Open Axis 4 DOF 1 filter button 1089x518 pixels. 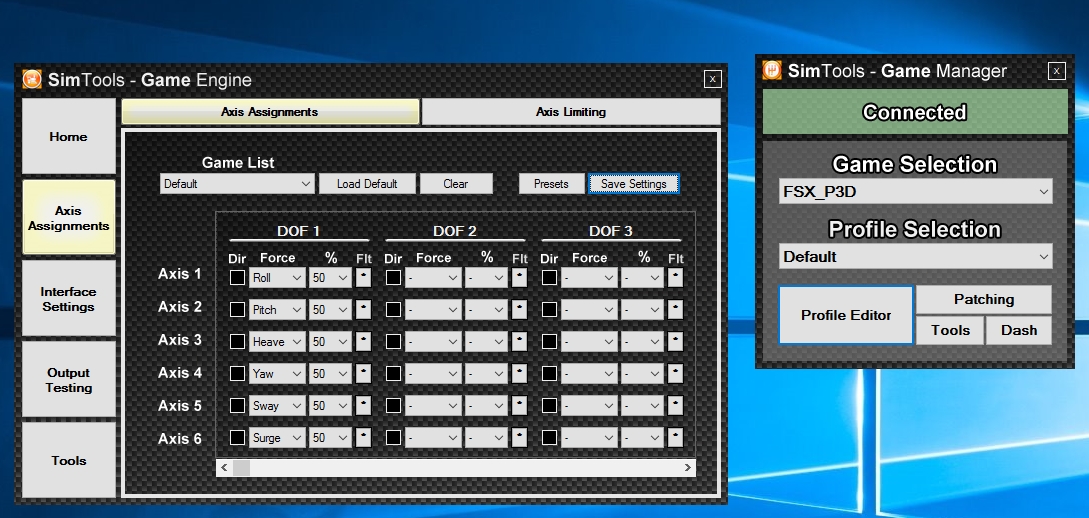pos(363,374)
